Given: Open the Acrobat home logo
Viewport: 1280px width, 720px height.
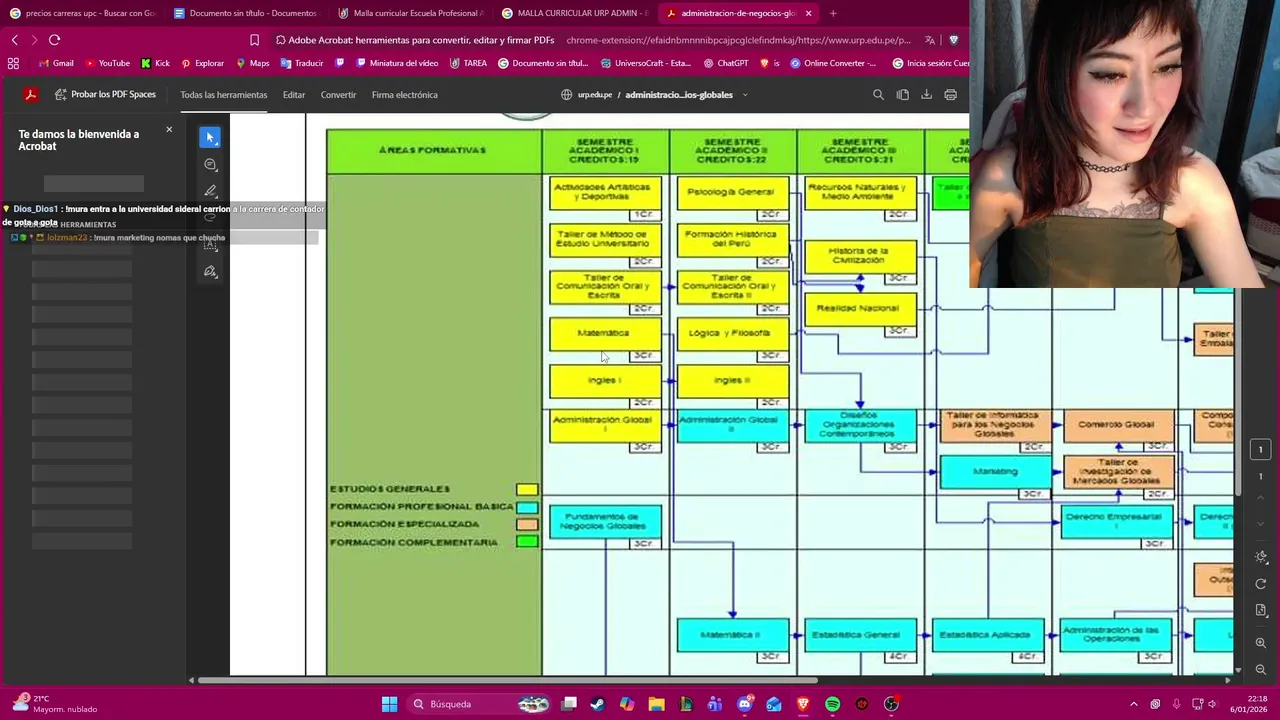Looking at the screenshot, I should 31,95.
